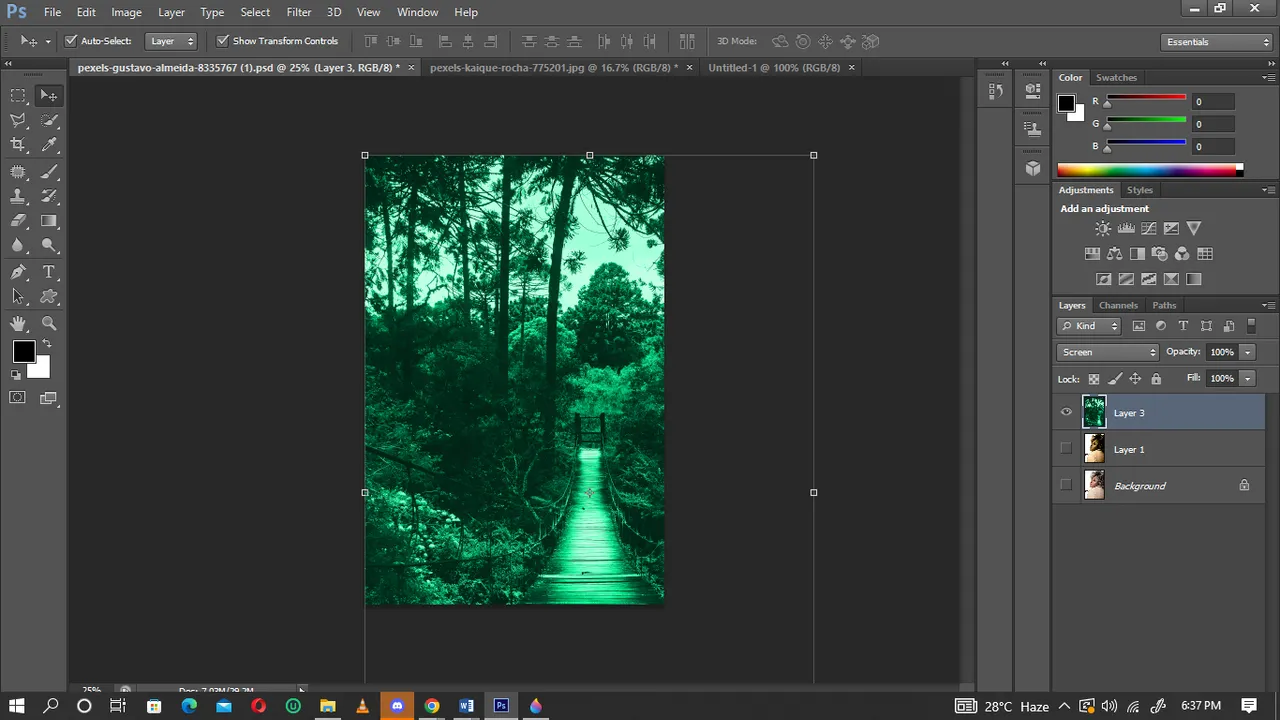The width and height of the screenshot is (1280, 720).
Task: Click the foreground color swatch in toolbox
Action: (x=24, y=352)
